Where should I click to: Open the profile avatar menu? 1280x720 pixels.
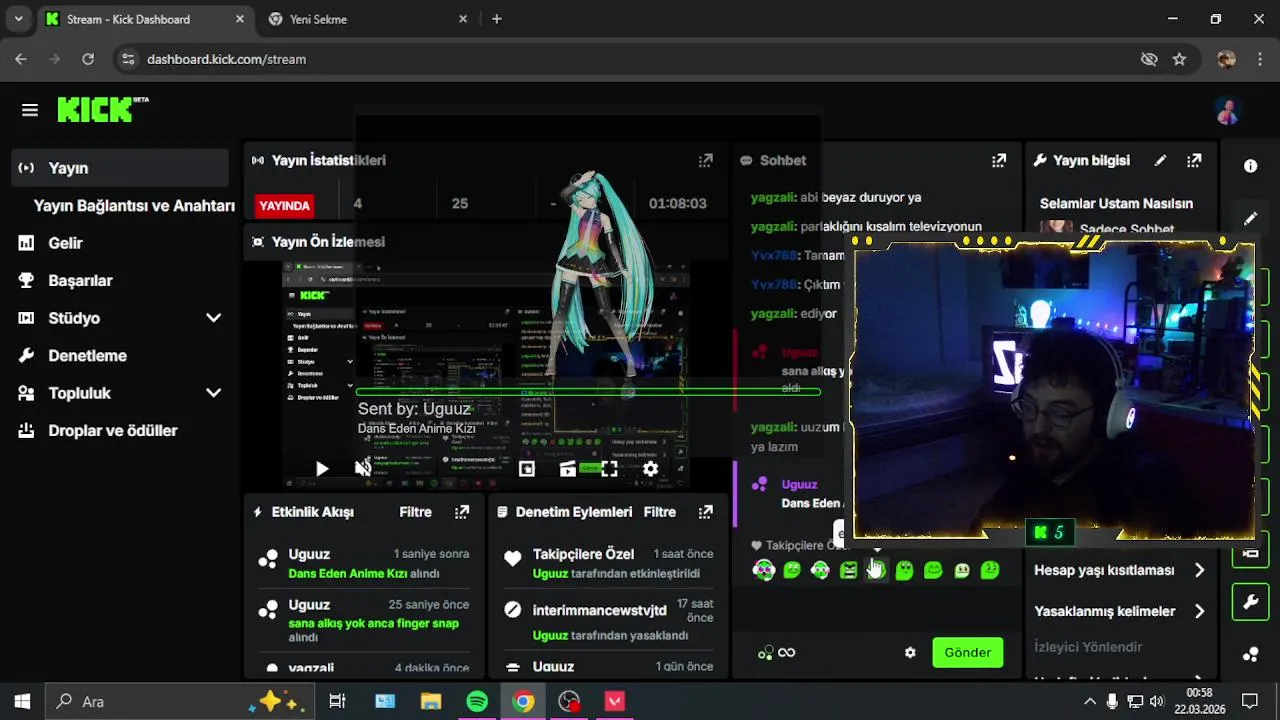1227,111
